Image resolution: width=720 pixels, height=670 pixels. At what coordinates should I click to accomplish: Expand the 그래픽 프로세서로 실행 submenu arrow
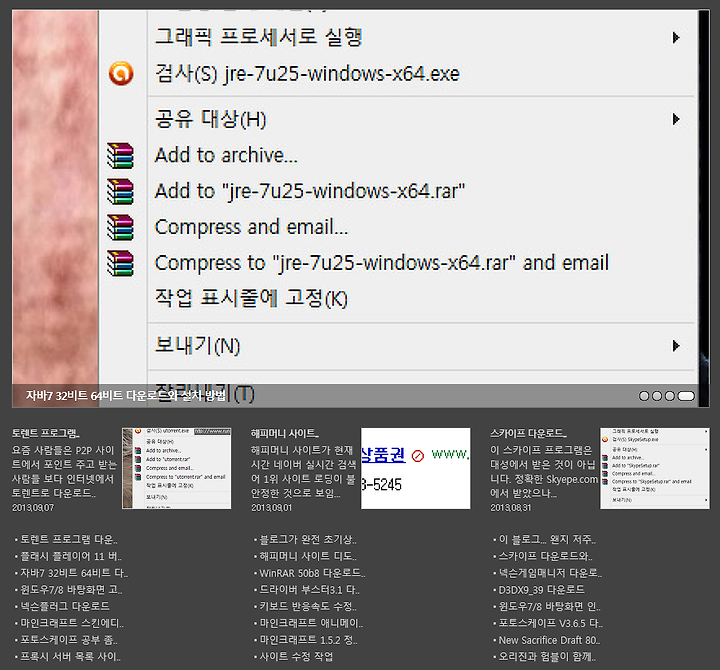[676, 38]
